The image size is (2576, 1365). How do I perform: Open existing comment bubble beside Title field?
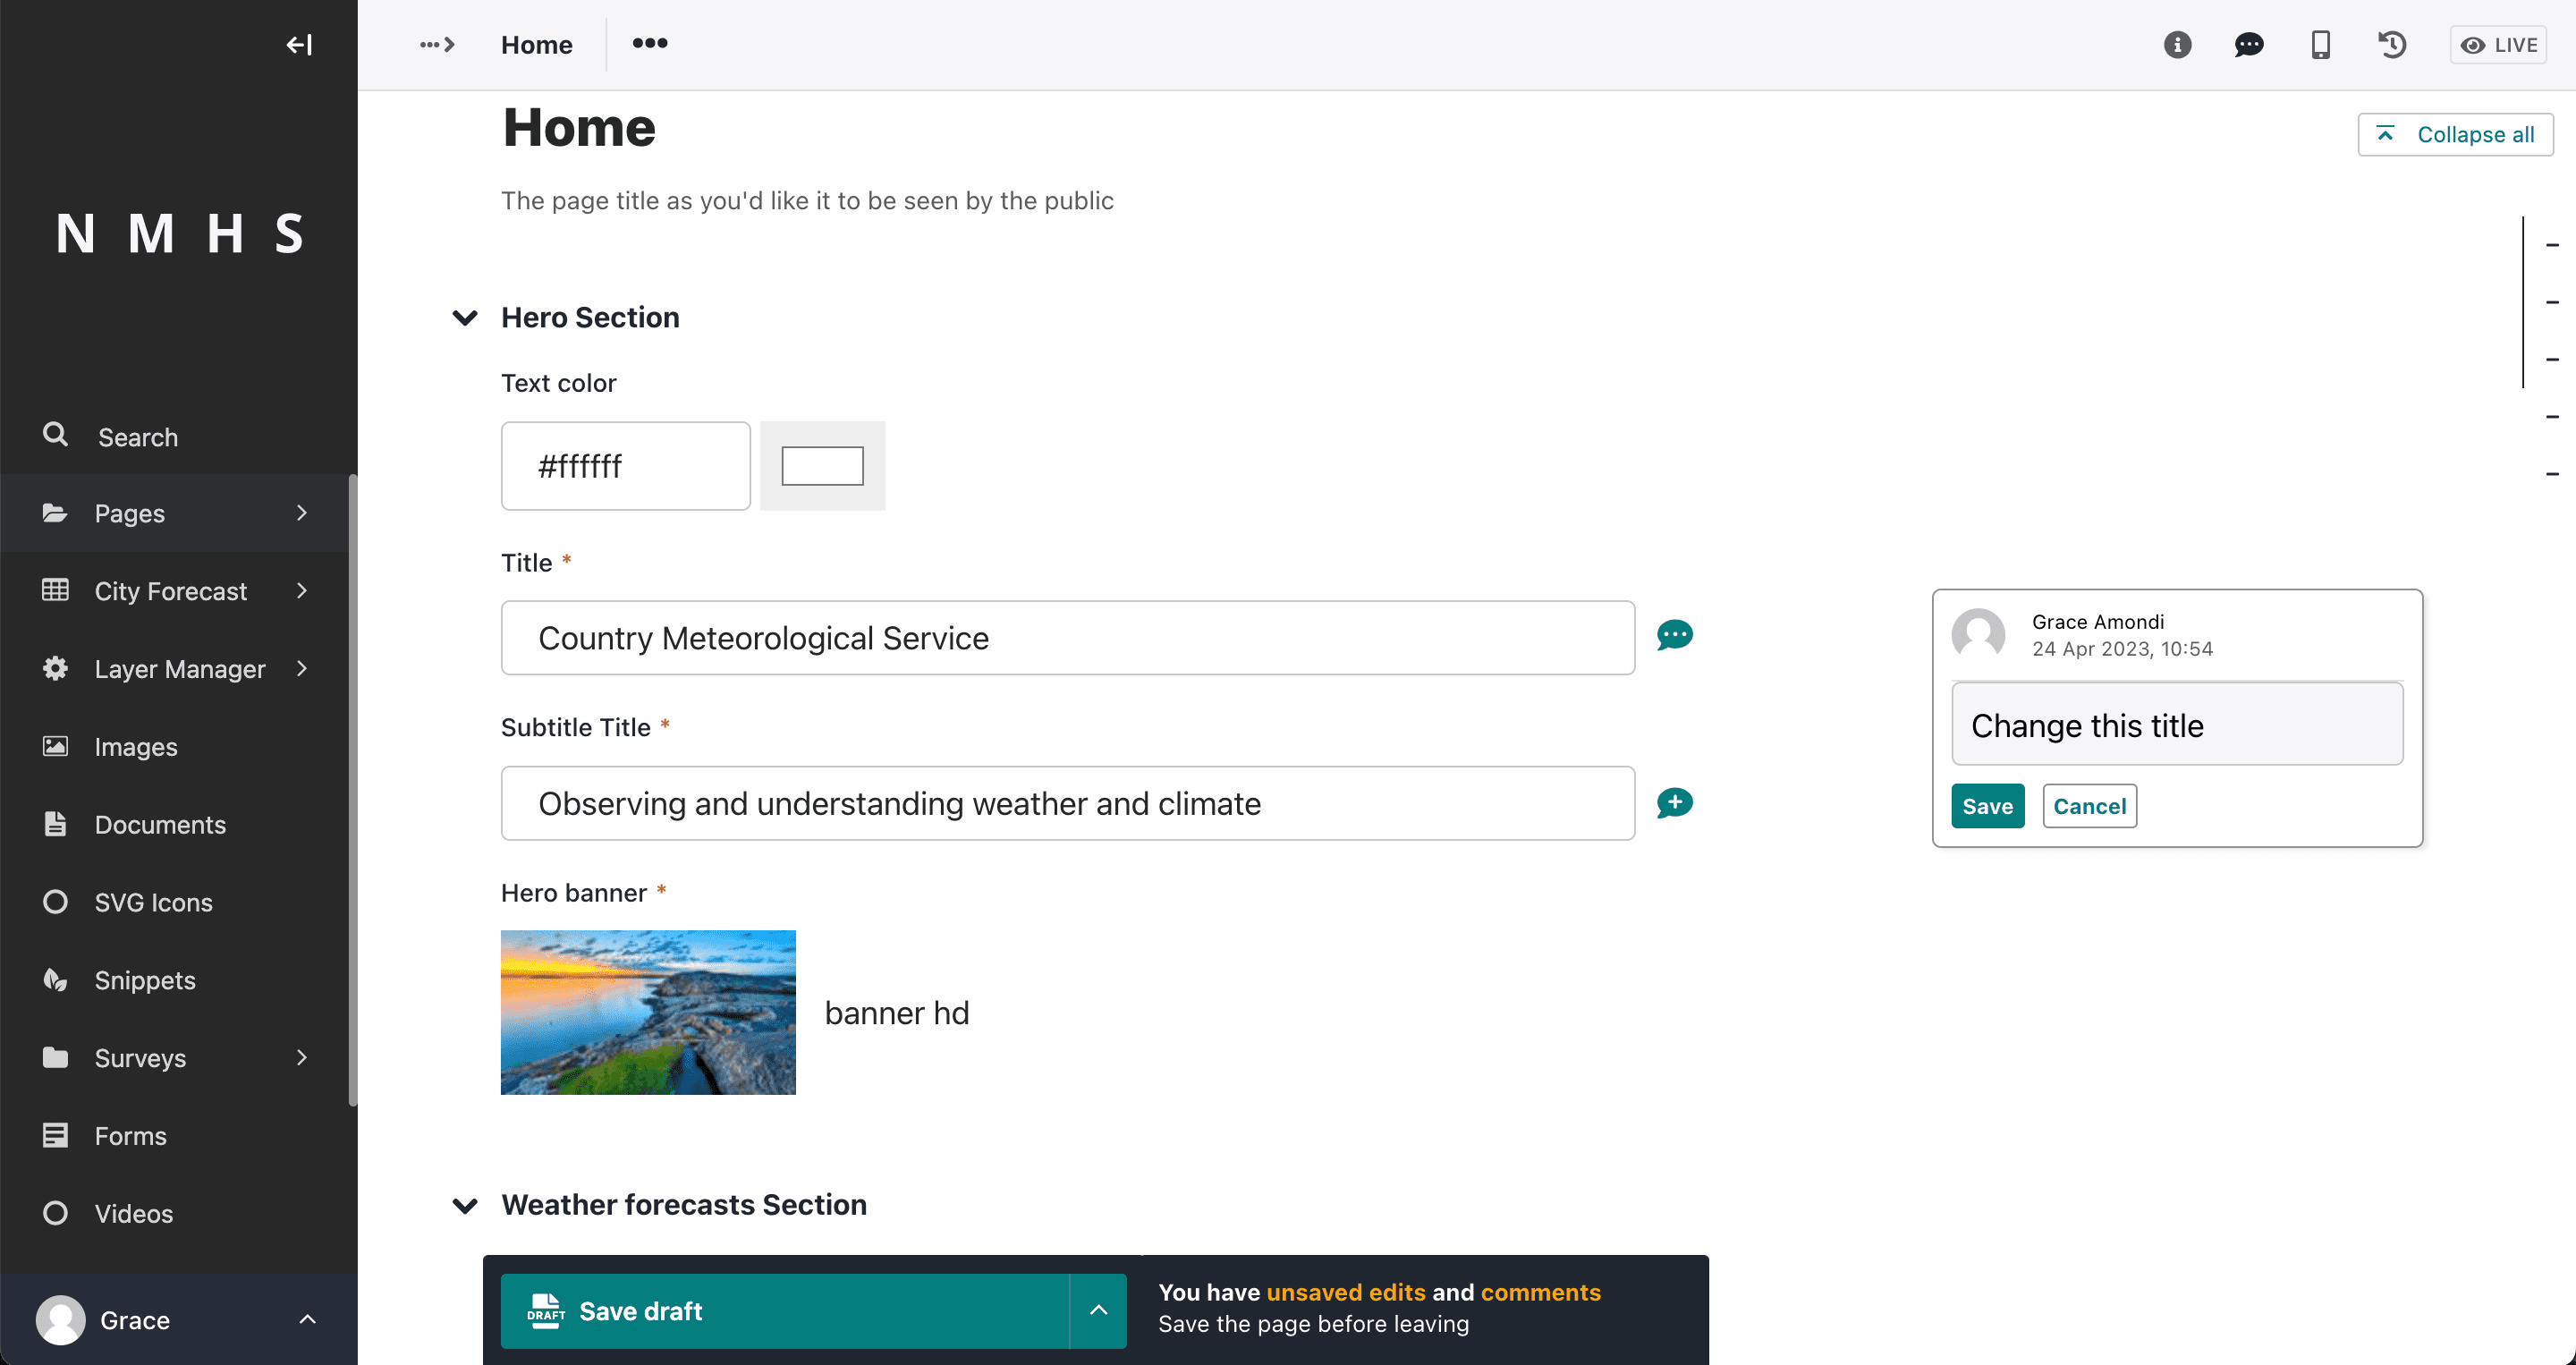pyautogui.click(x=1675, y=636)
